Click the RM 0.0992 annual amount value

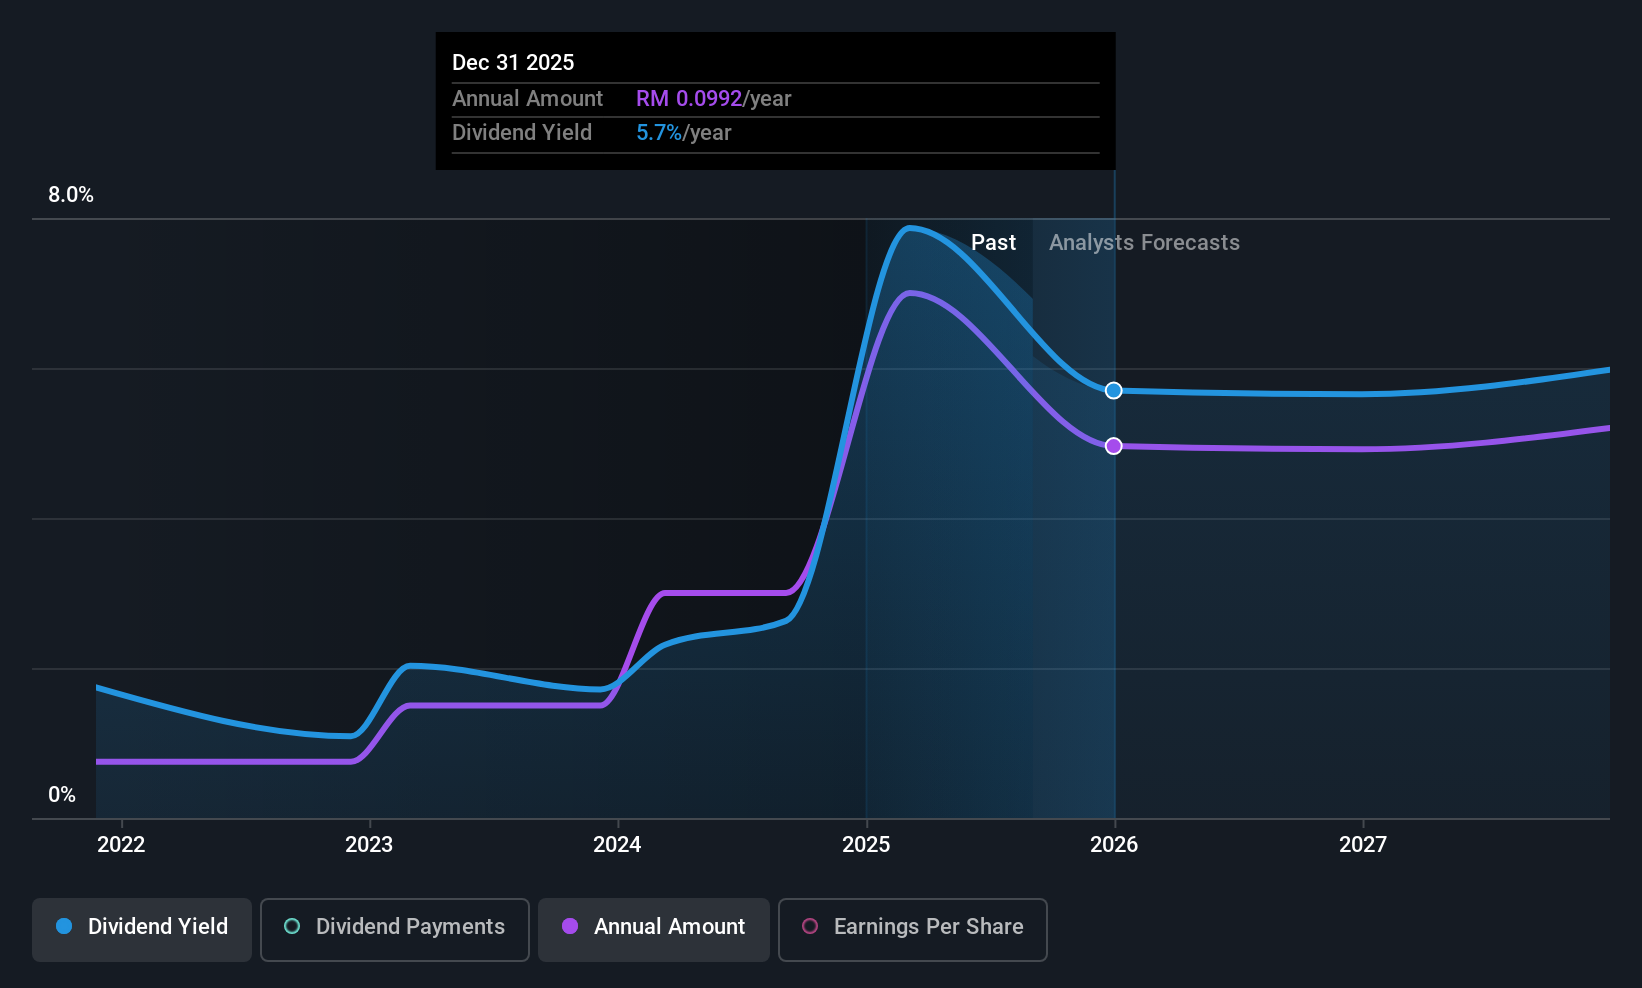pos(689,99)
